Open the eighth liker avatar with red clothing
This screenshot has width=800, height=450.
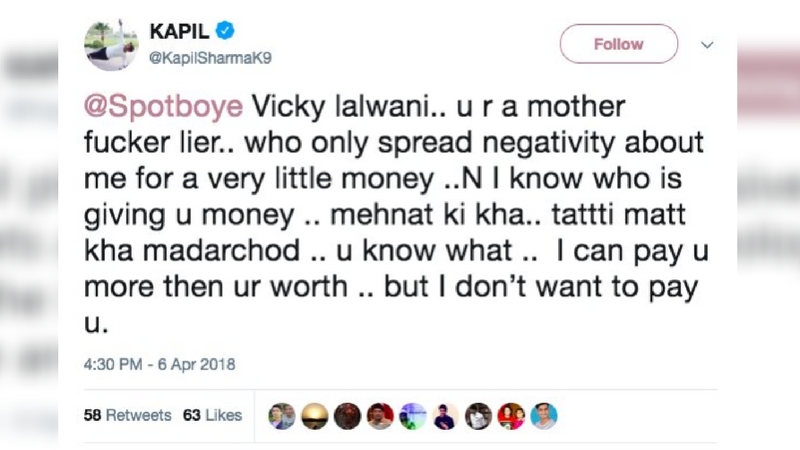click(x=511, y=416)
